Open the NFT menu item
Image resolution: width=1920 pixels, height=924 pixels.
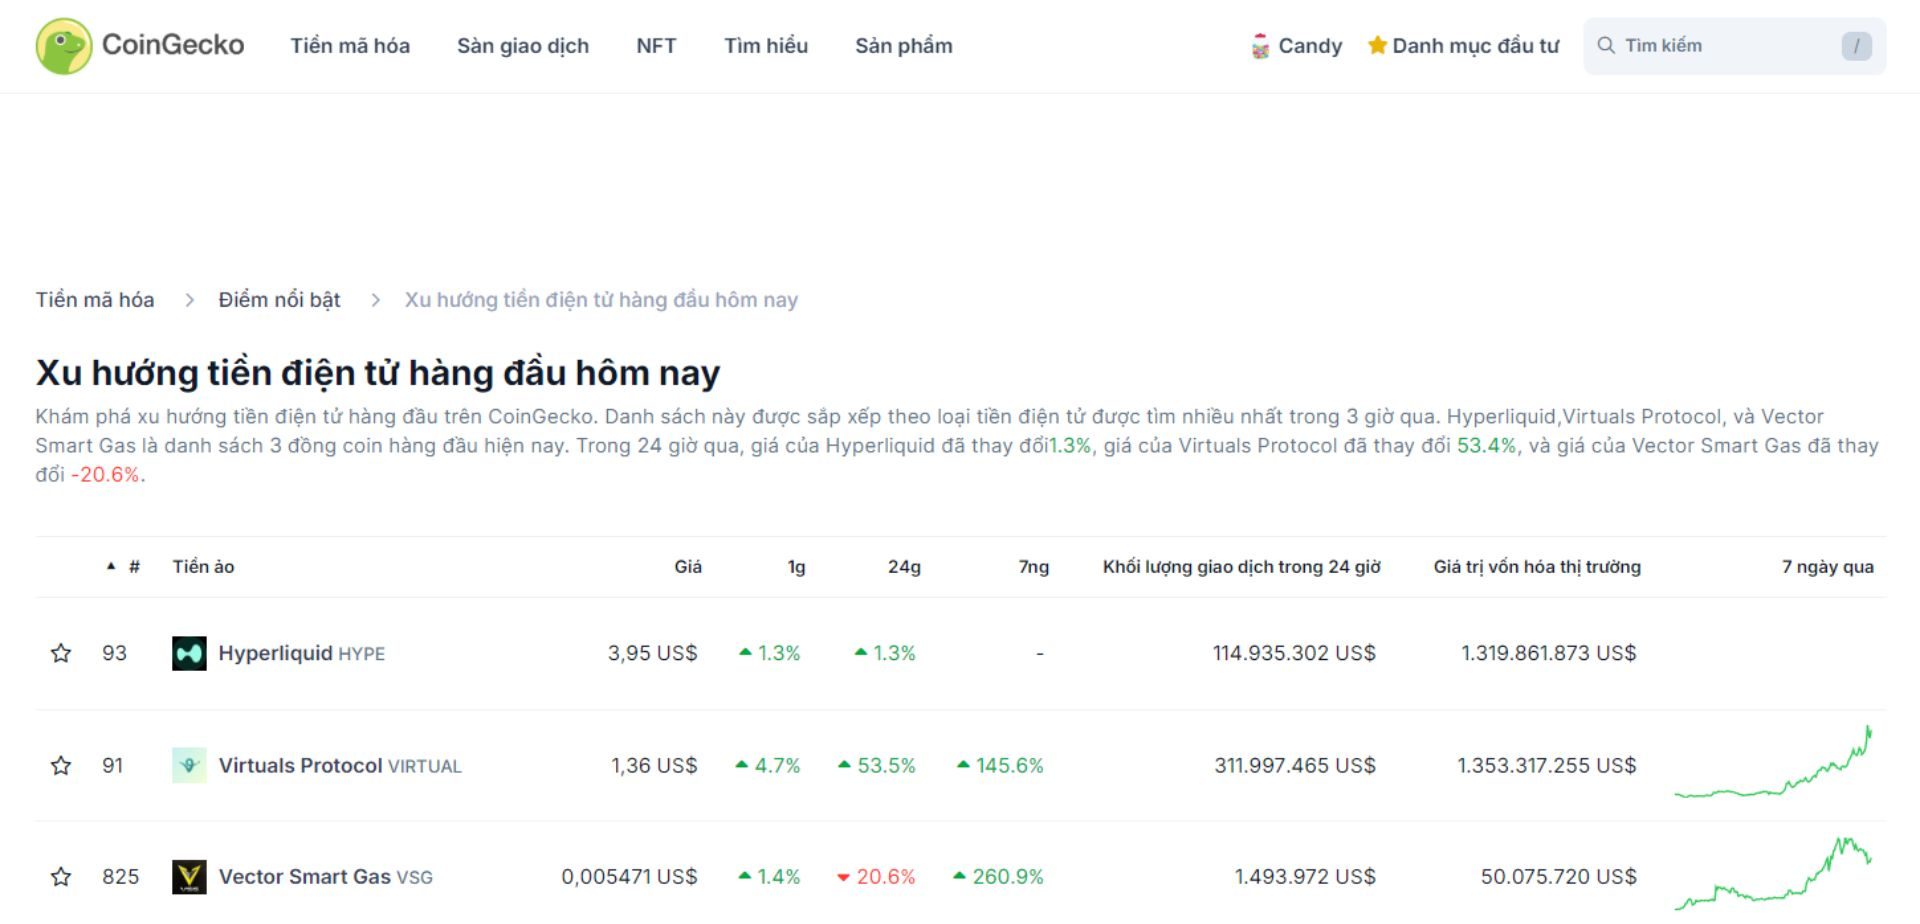point(656,46)
